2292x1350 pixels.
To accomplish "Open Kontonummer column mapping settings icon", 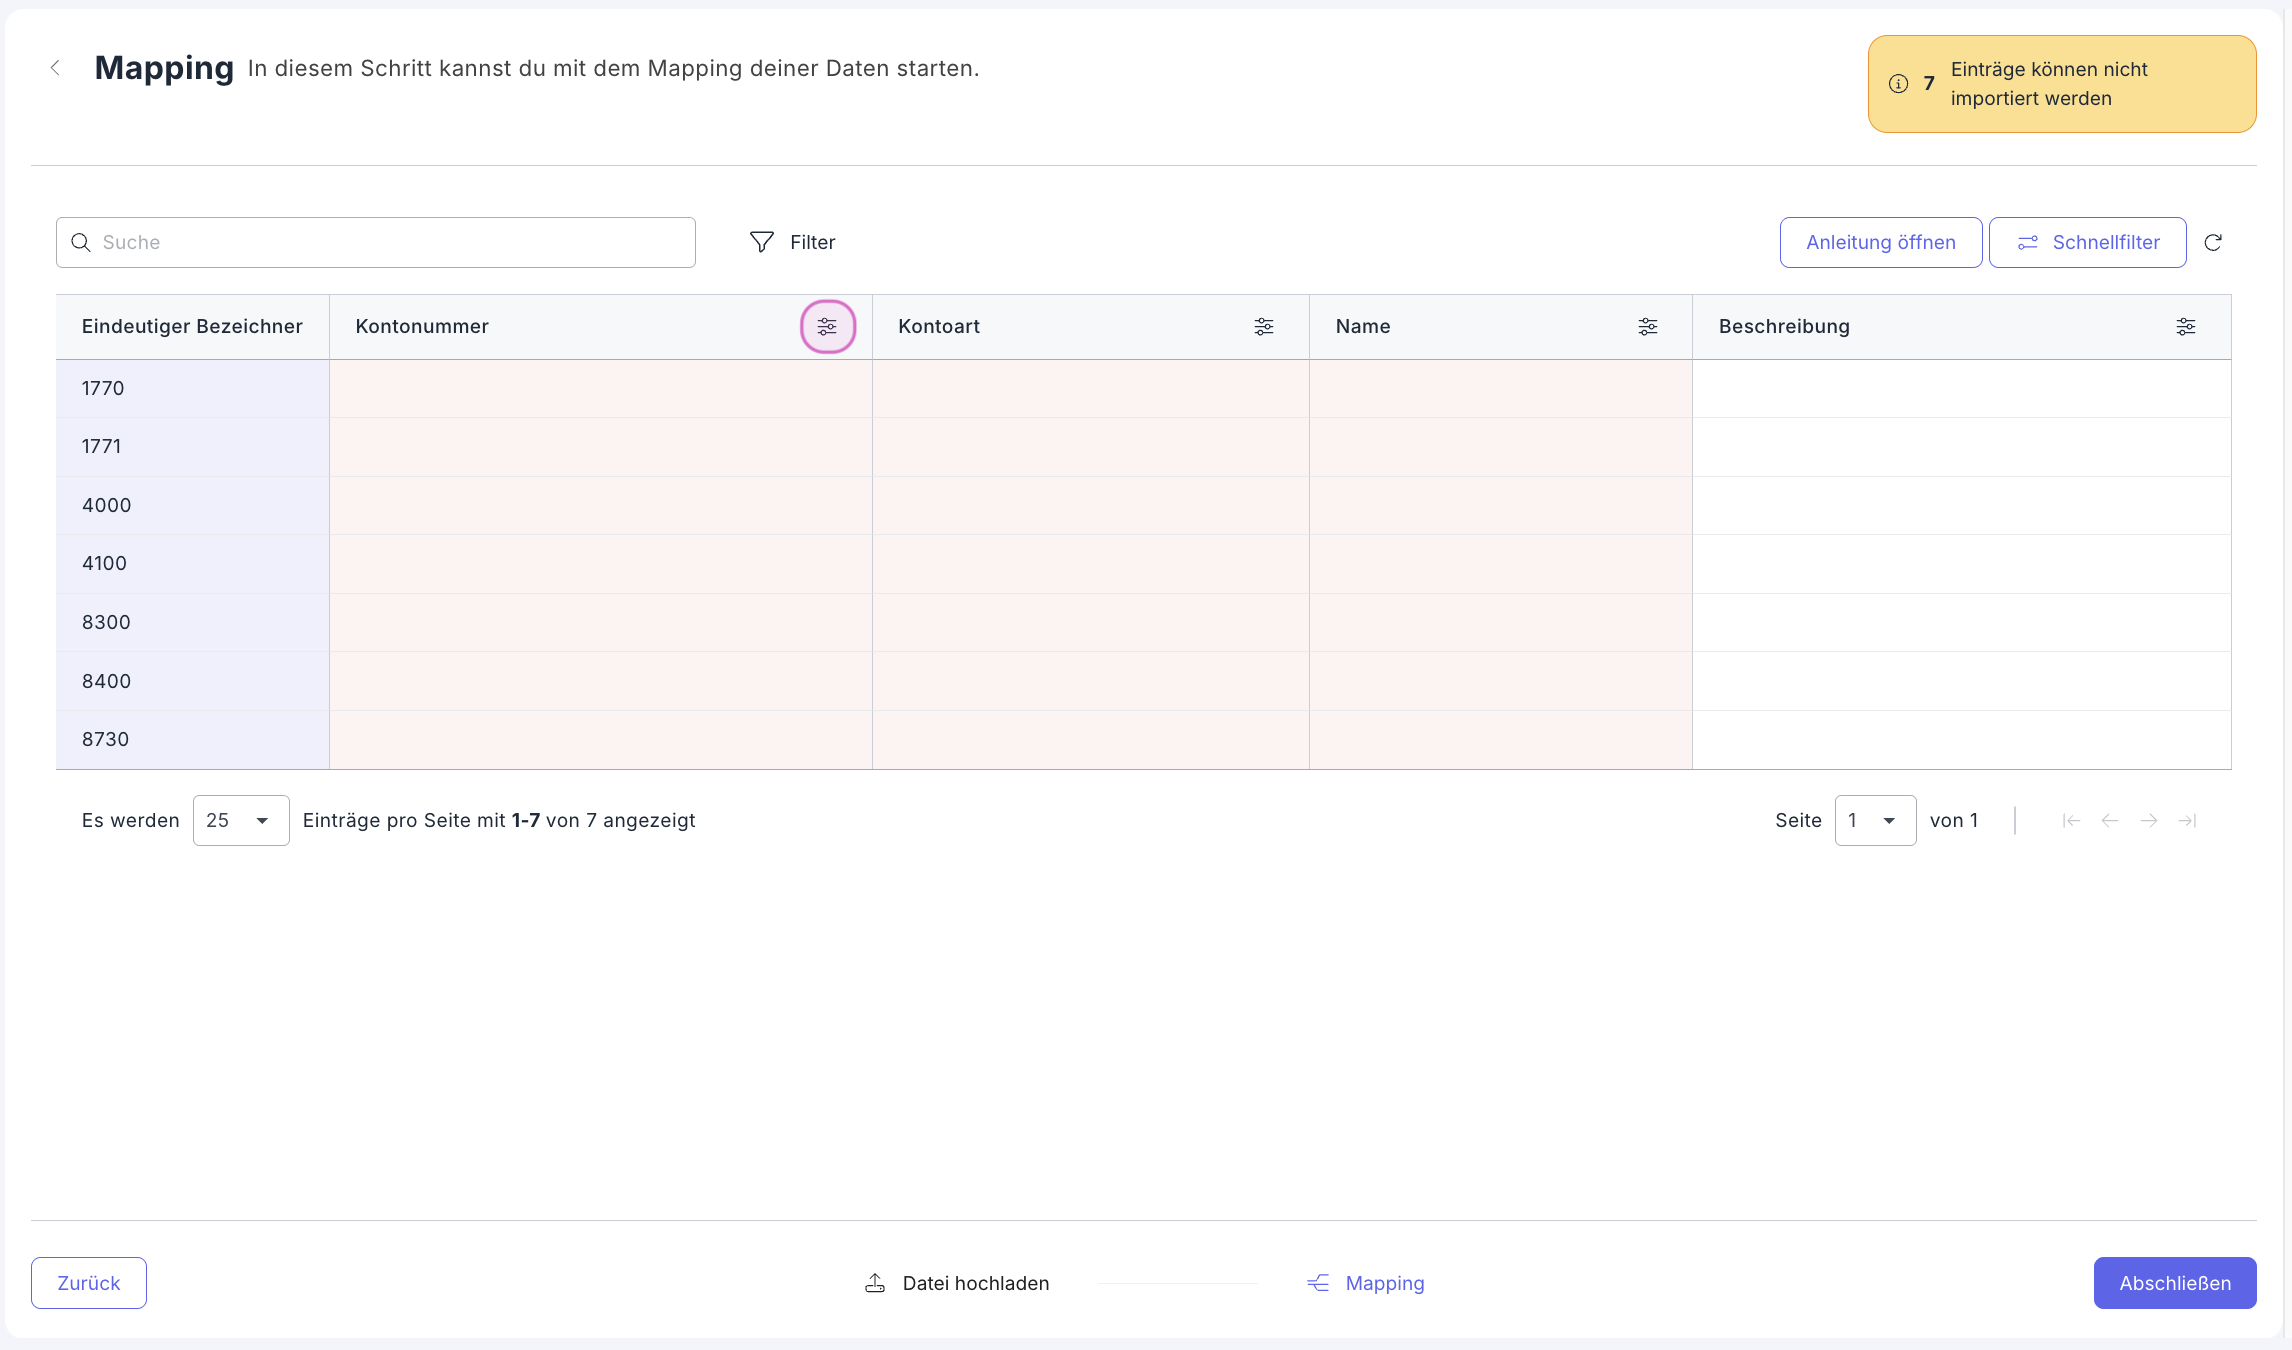I will 827,326.
